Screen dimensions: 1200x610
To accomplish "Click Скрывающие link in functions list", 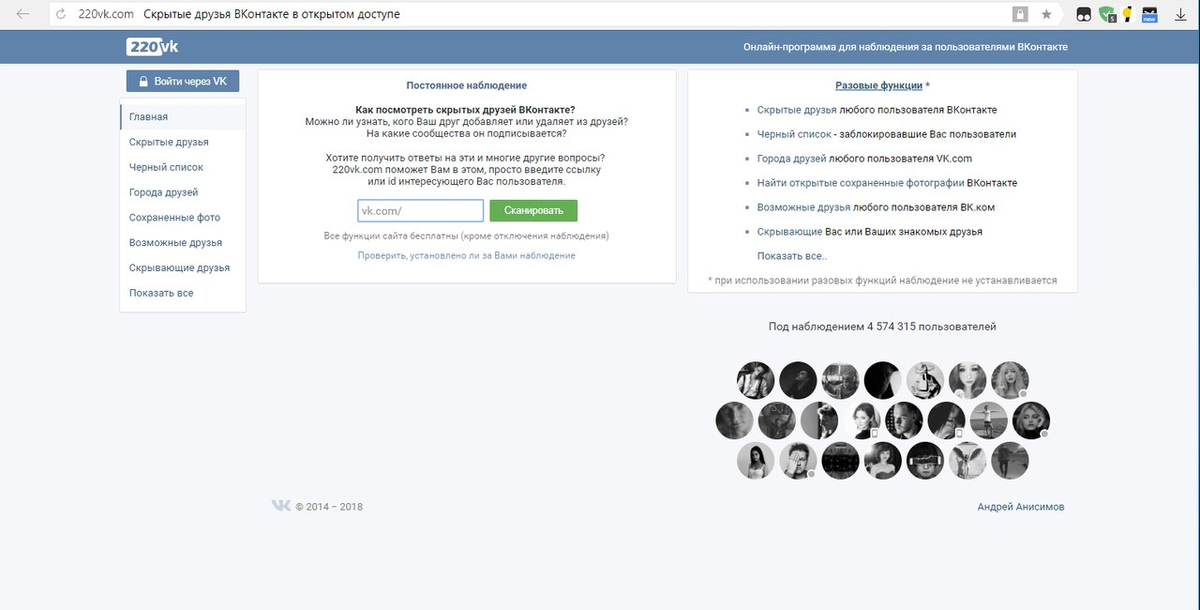I will [789, 231].
